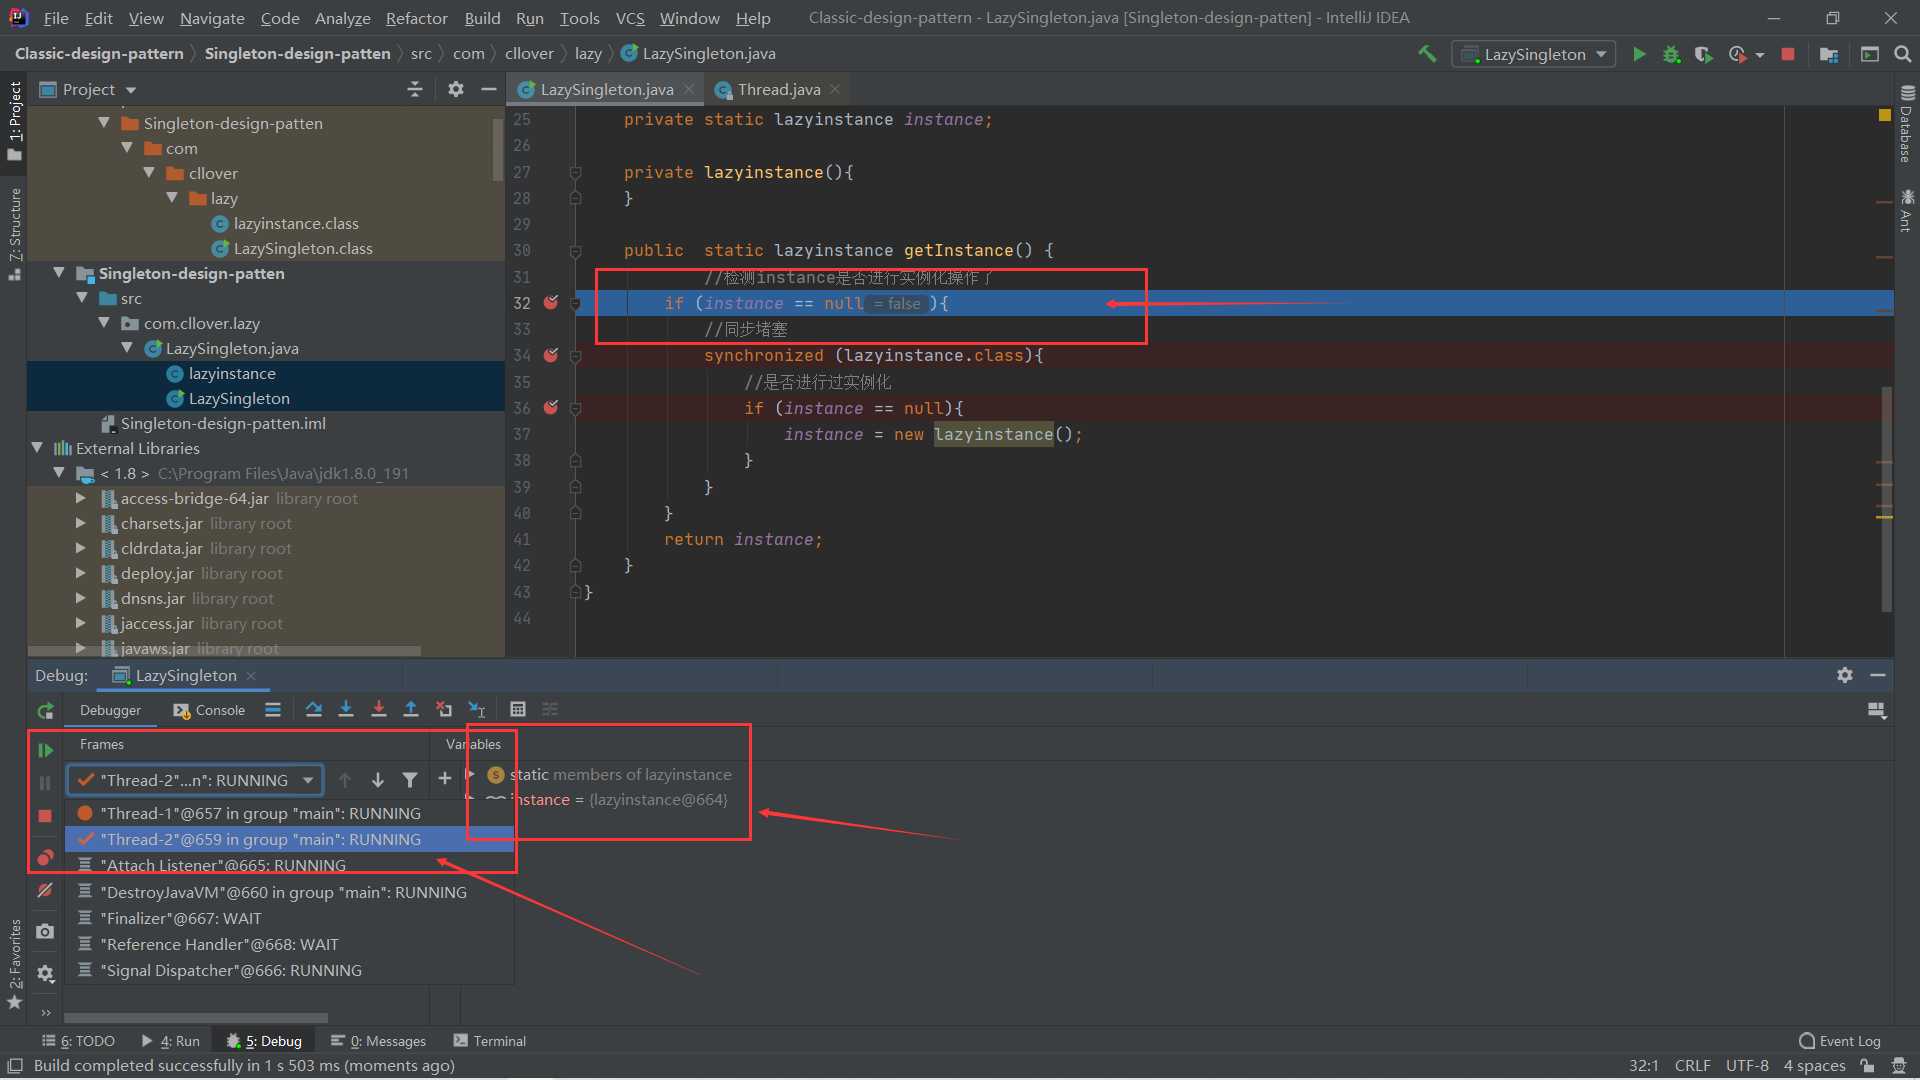Add new watch plus icon
Viewport: 1920px width, 1080px height.
445,779
